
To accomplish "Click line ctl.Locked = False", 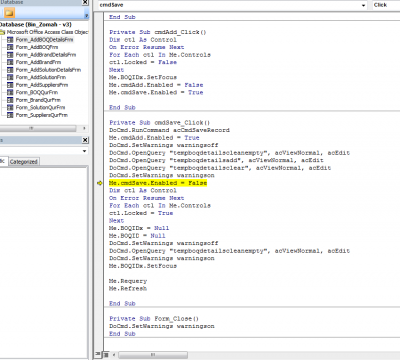I will coord(143,62).
